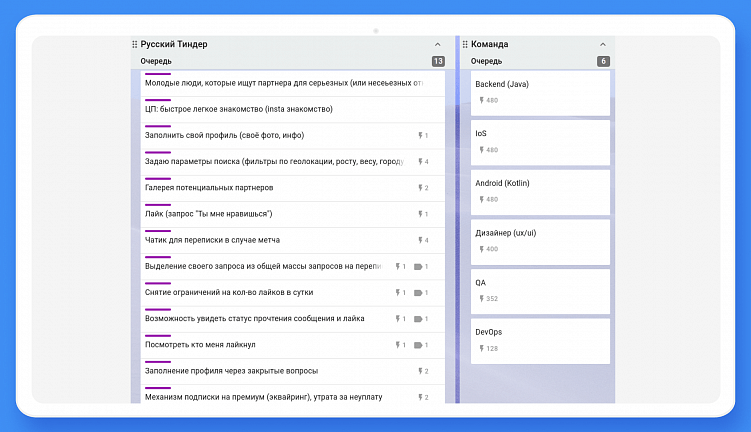Click the value 128 on the DevOps card
This screenshot has width=751, height=432.
point(492,348)
